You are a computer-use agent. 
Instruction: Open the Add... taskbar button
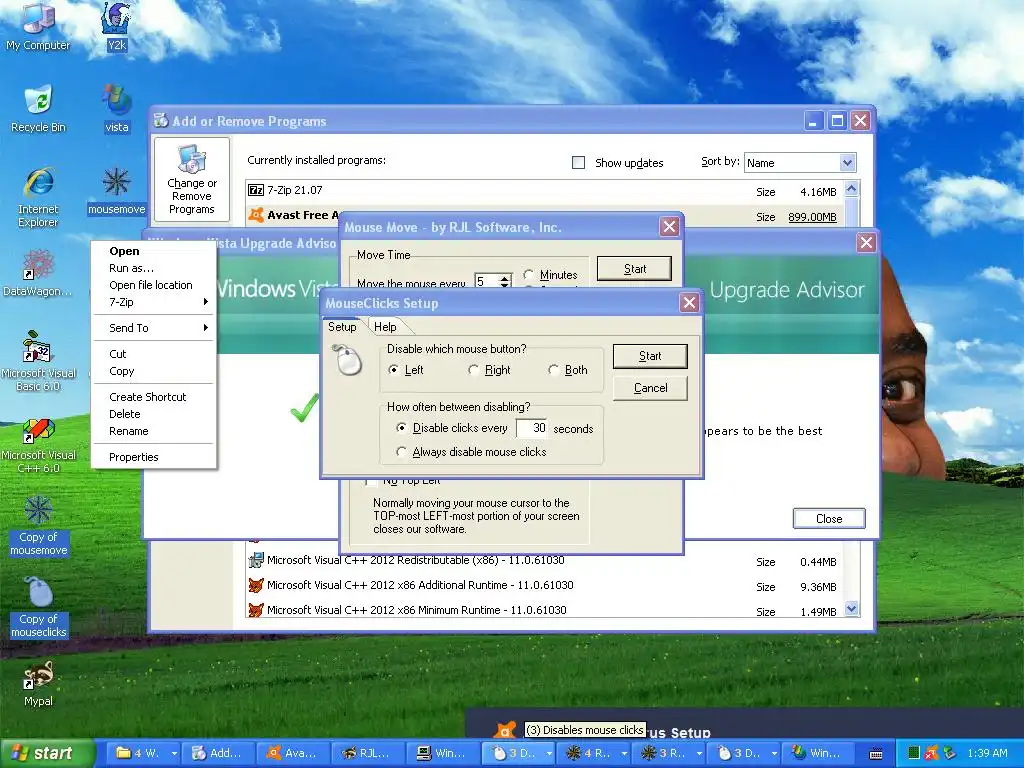coord(217,753)
